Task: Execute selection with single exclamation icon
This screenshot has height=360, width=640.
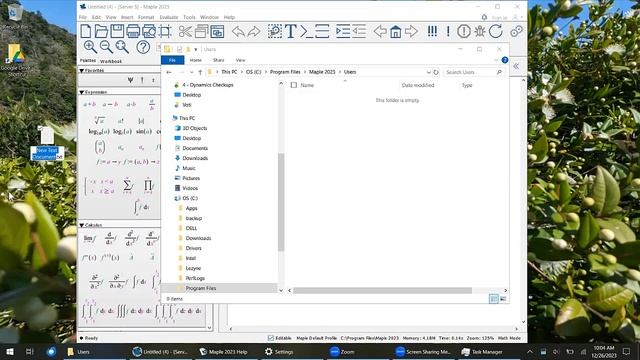Action: pos(448,31)
